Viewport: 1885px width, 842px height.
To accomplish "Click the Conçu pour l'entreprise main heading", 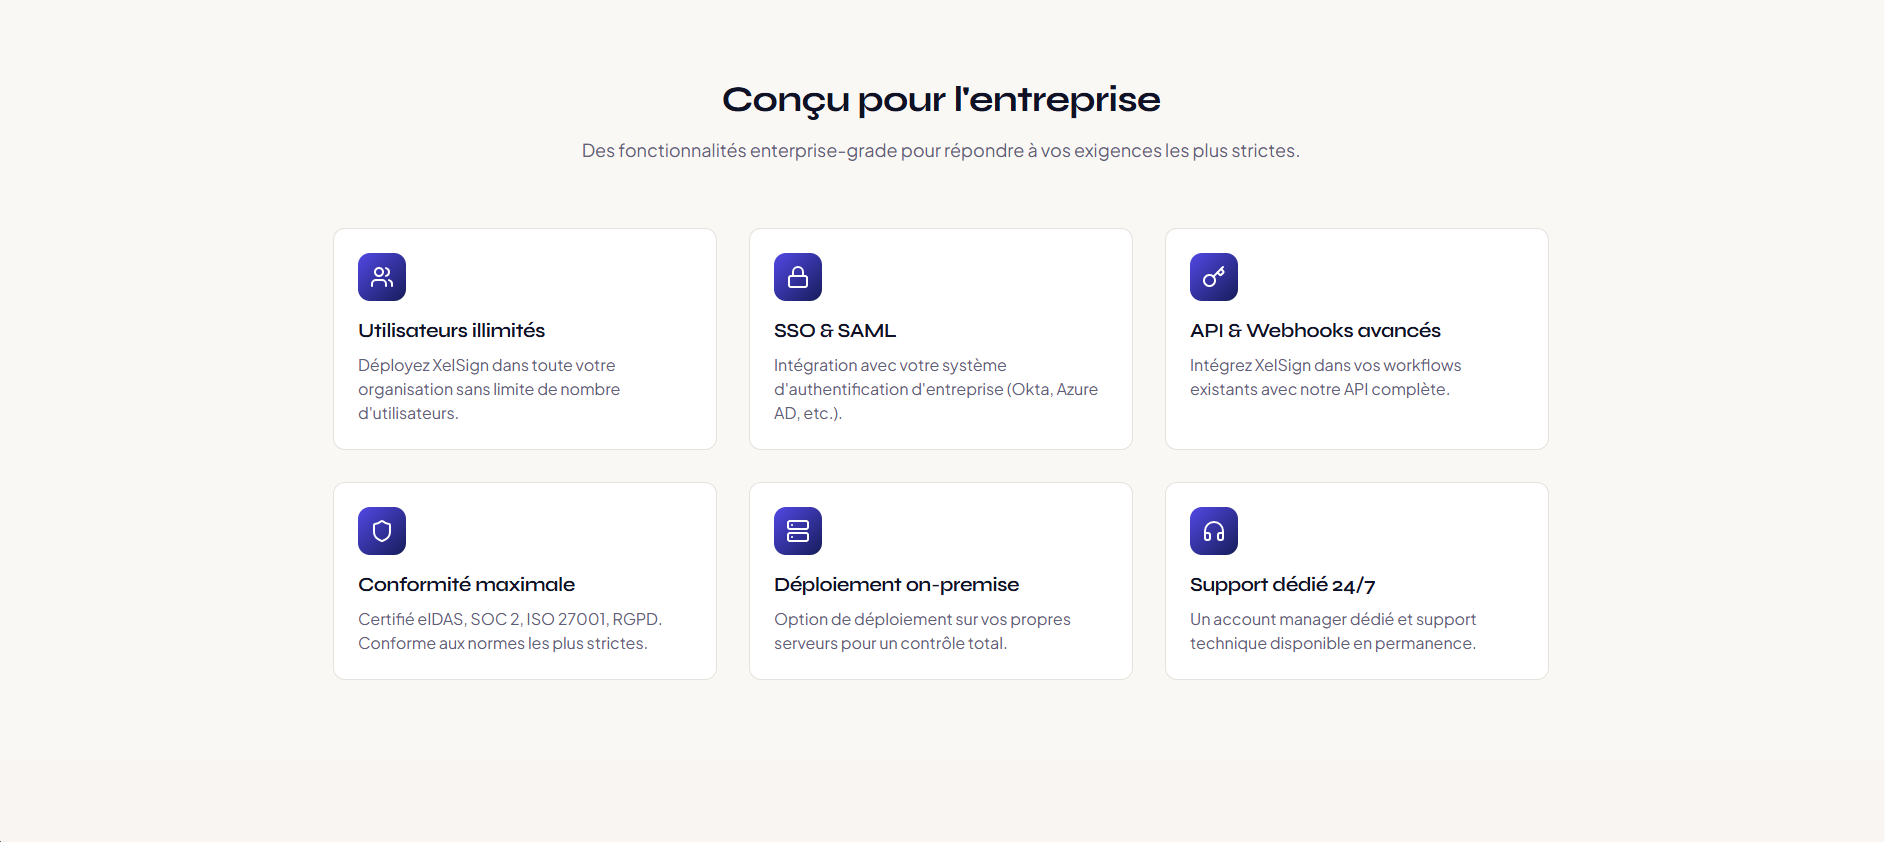I will coord(941,100).
